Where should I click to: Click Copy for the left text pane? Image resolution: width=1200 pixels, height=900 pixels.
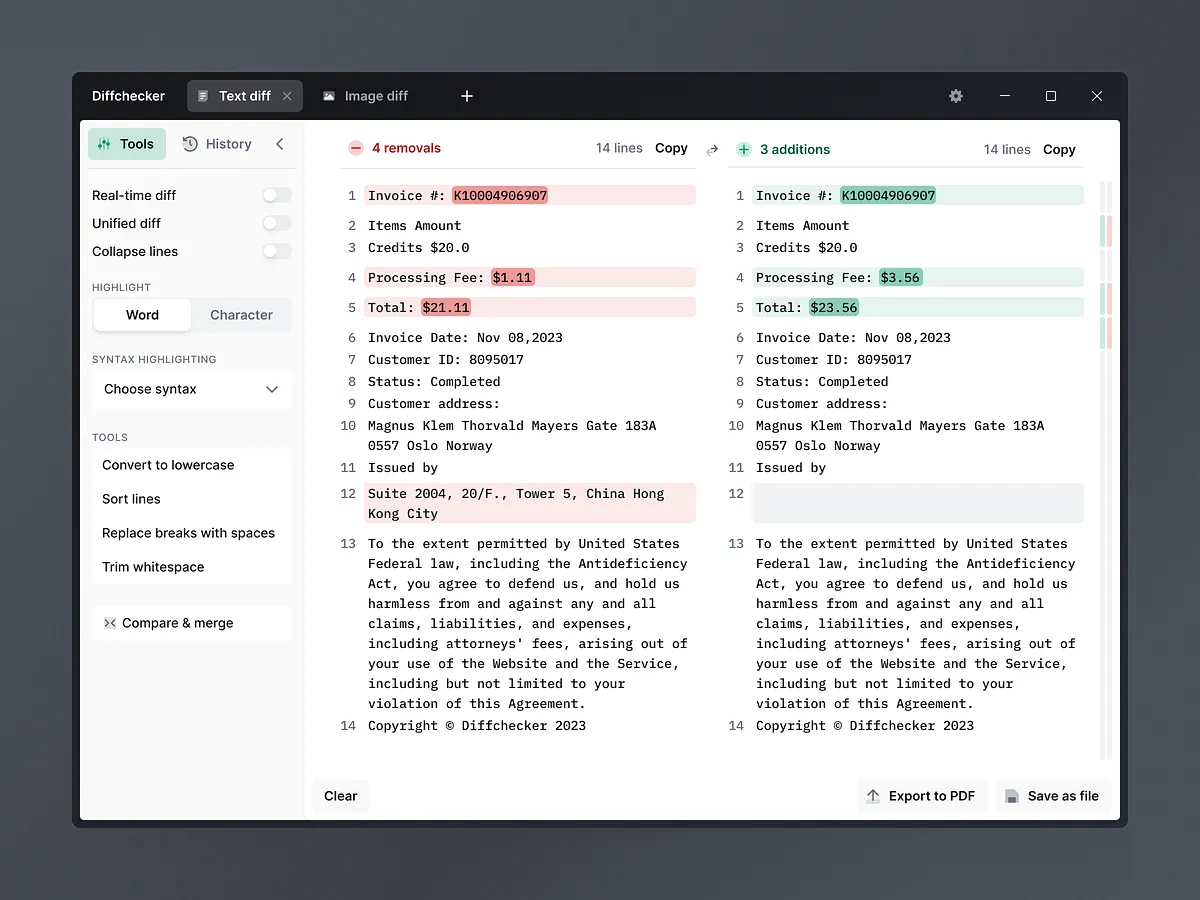(x=671, y=148)
